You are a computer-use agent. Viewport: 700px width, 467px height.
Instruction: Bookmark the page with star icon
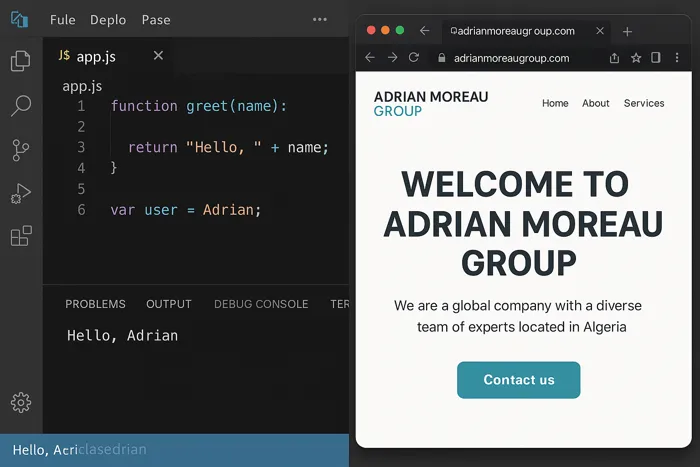coord(636,58)
